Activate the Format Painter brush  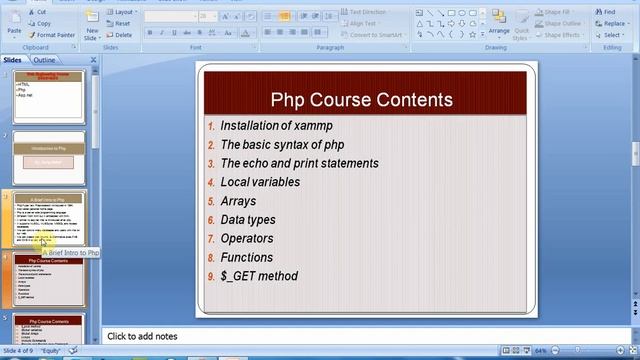point(31,35)
